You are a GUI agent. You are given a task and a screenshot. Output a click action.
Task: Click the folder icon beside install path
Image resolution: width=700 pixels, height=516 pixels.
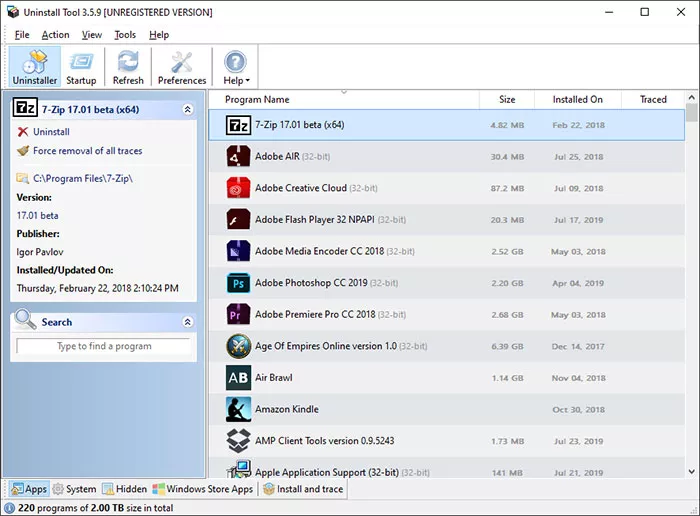pos(22,178)
